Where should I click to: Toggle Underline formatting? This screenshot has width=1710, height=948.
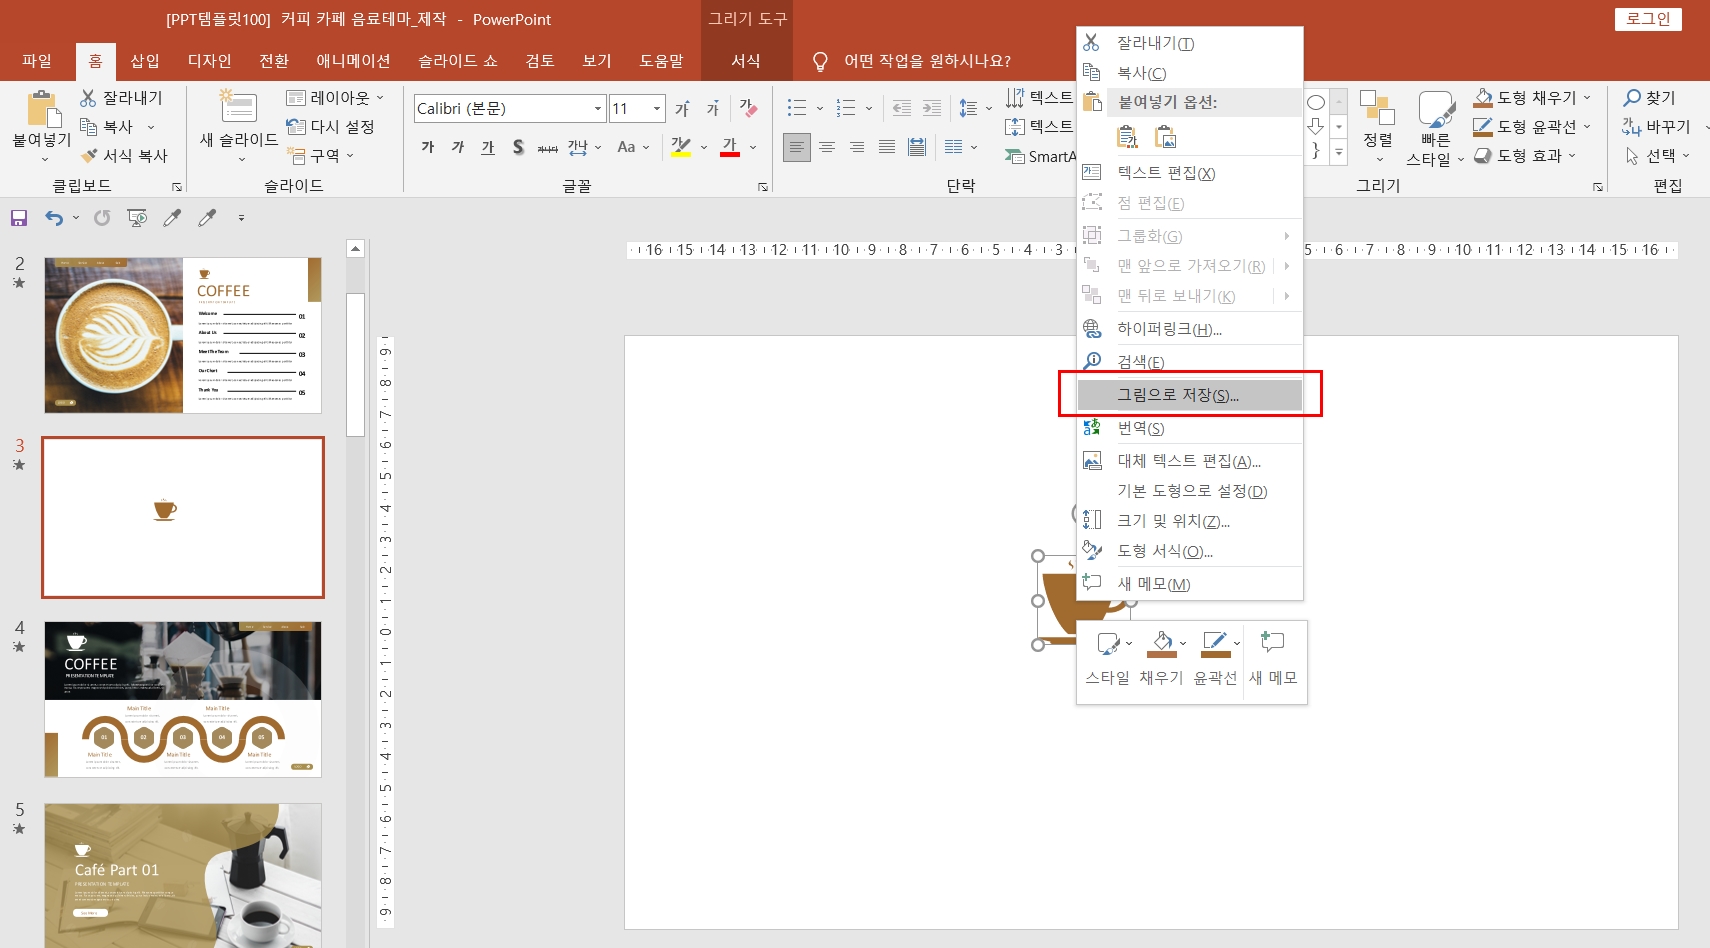pyautogui.click(x=488, y=147)
